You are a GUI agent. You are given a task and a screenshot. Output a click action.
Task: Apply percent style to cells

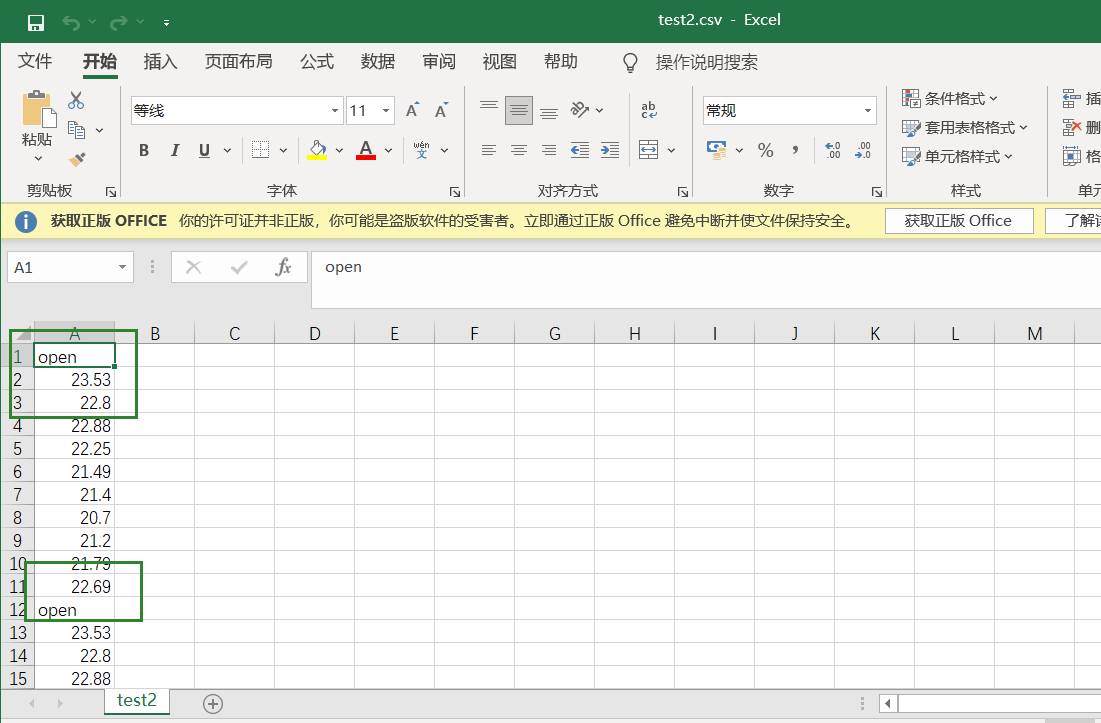765,150
